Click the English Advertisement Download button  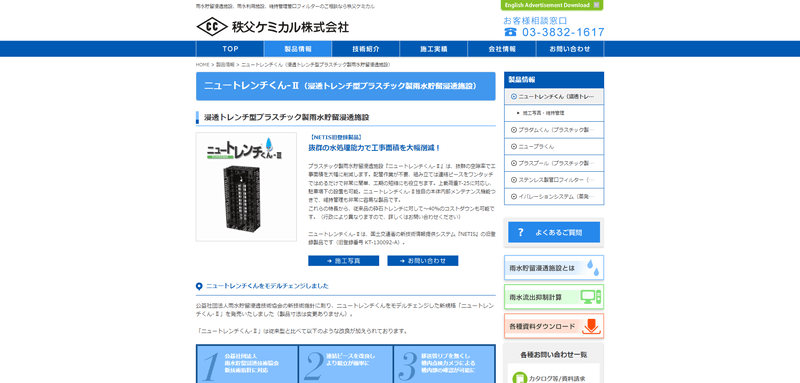point(552,5)
